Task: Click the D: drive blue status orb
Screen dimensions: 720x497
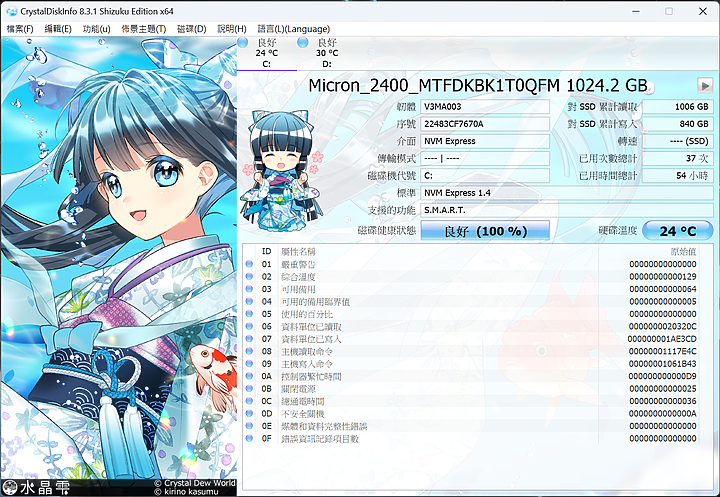Action: [303, 43]
